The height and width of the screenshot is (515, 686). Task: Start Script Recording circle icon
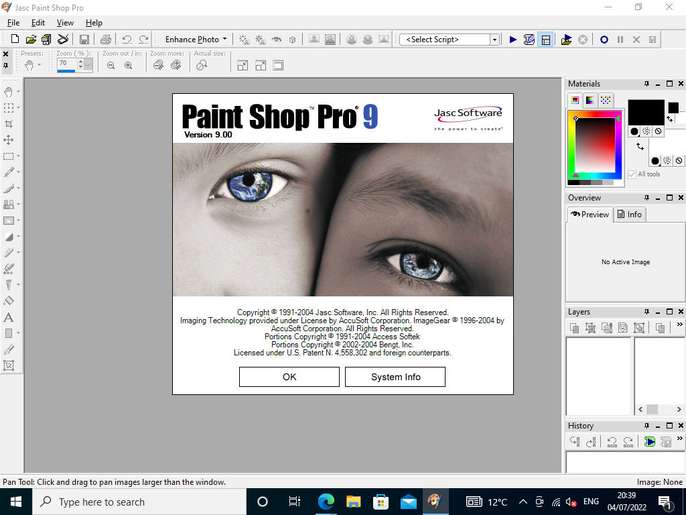point(604,40)
